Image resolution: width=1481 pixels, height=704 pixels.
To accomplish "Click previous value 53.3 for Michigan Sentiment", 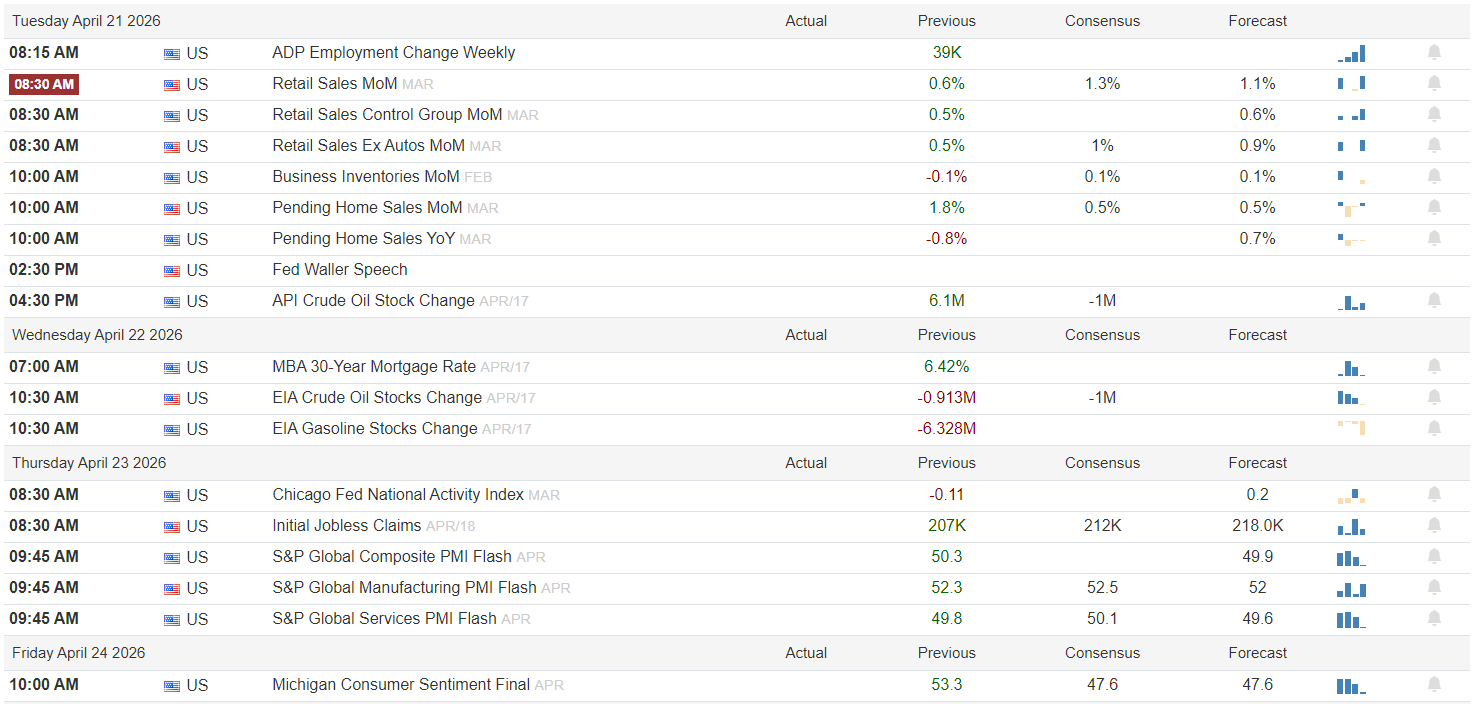I will (x=947, y=684).
